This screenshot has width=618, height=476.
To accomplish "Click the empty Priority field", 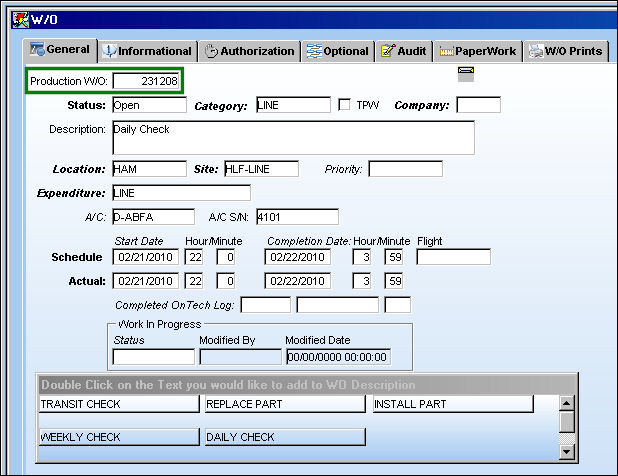I will [x=406, y=169].
